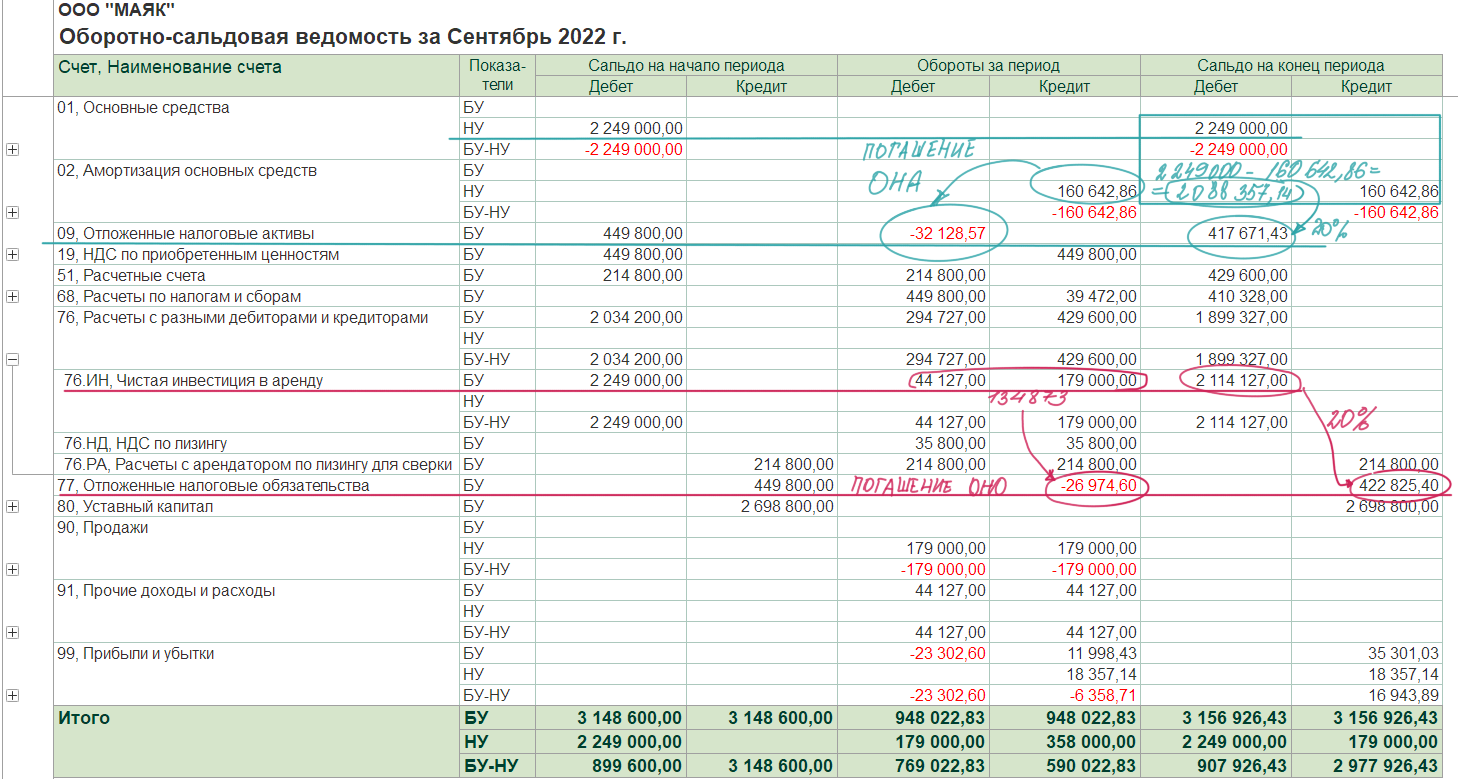
Task: Select the row 77, Отложенные налоговые обязательства
Action: coord(215,485)
